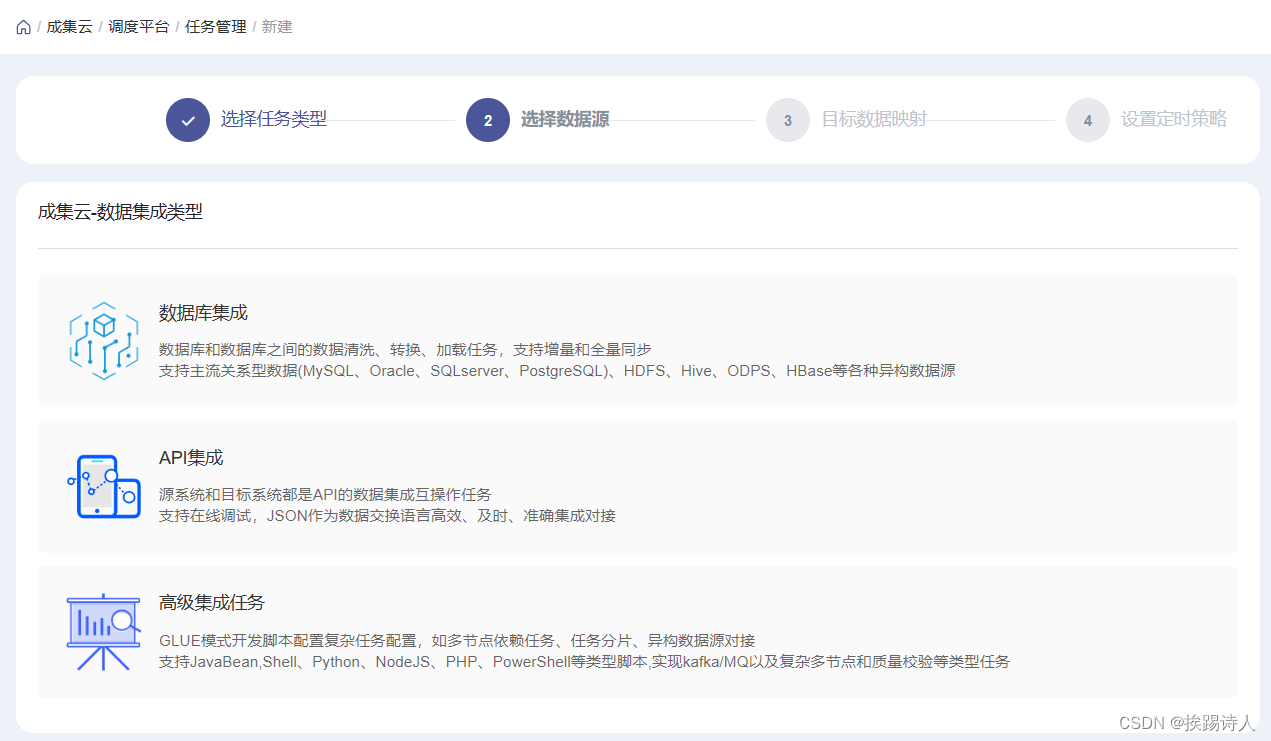Screen dimensions: 1271x741
Task: Click the 源系统和目标系统都是API description line
Action: pyautogui.click(x=325, y=494)
